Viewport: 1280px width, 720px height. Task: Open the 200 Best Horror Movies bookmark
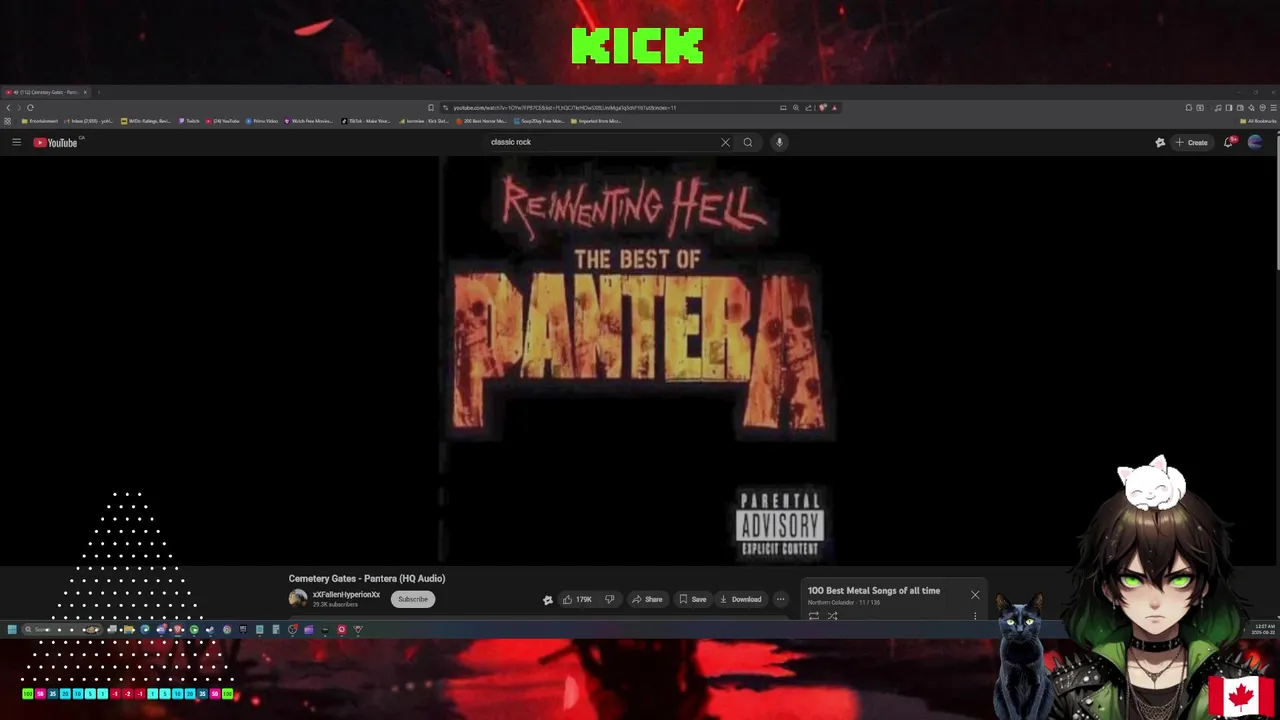(482, 121)
